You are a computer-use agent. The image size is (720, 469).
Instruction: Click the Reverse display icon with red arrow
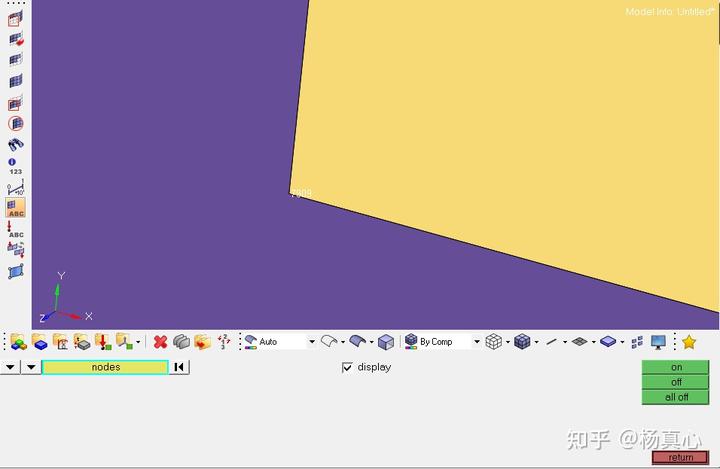coord(16,40)
